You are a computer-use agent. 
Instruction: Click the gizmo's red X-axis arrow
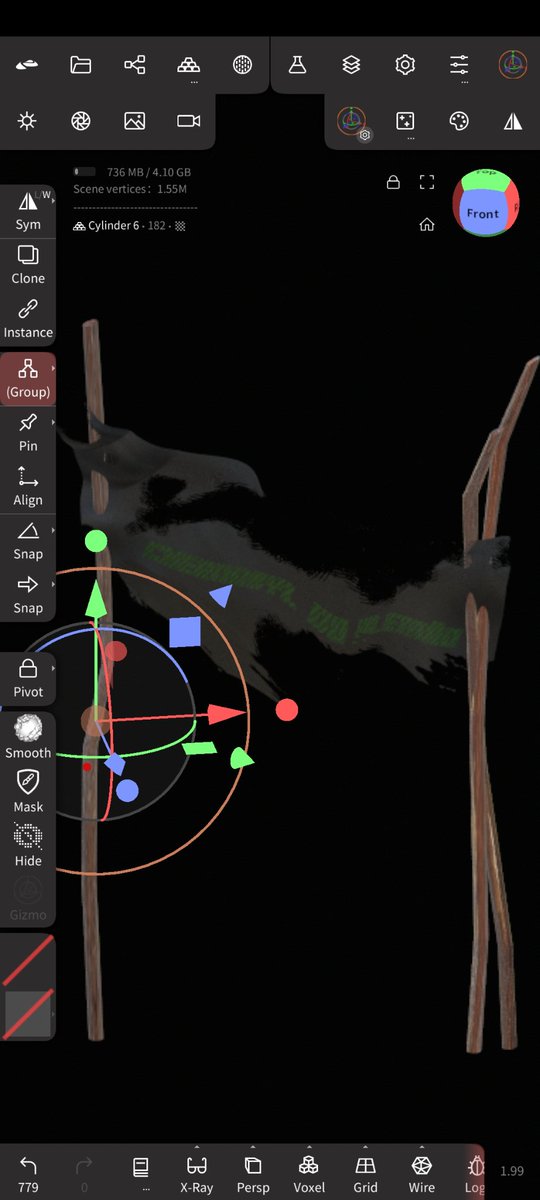(x=227, y=714)
